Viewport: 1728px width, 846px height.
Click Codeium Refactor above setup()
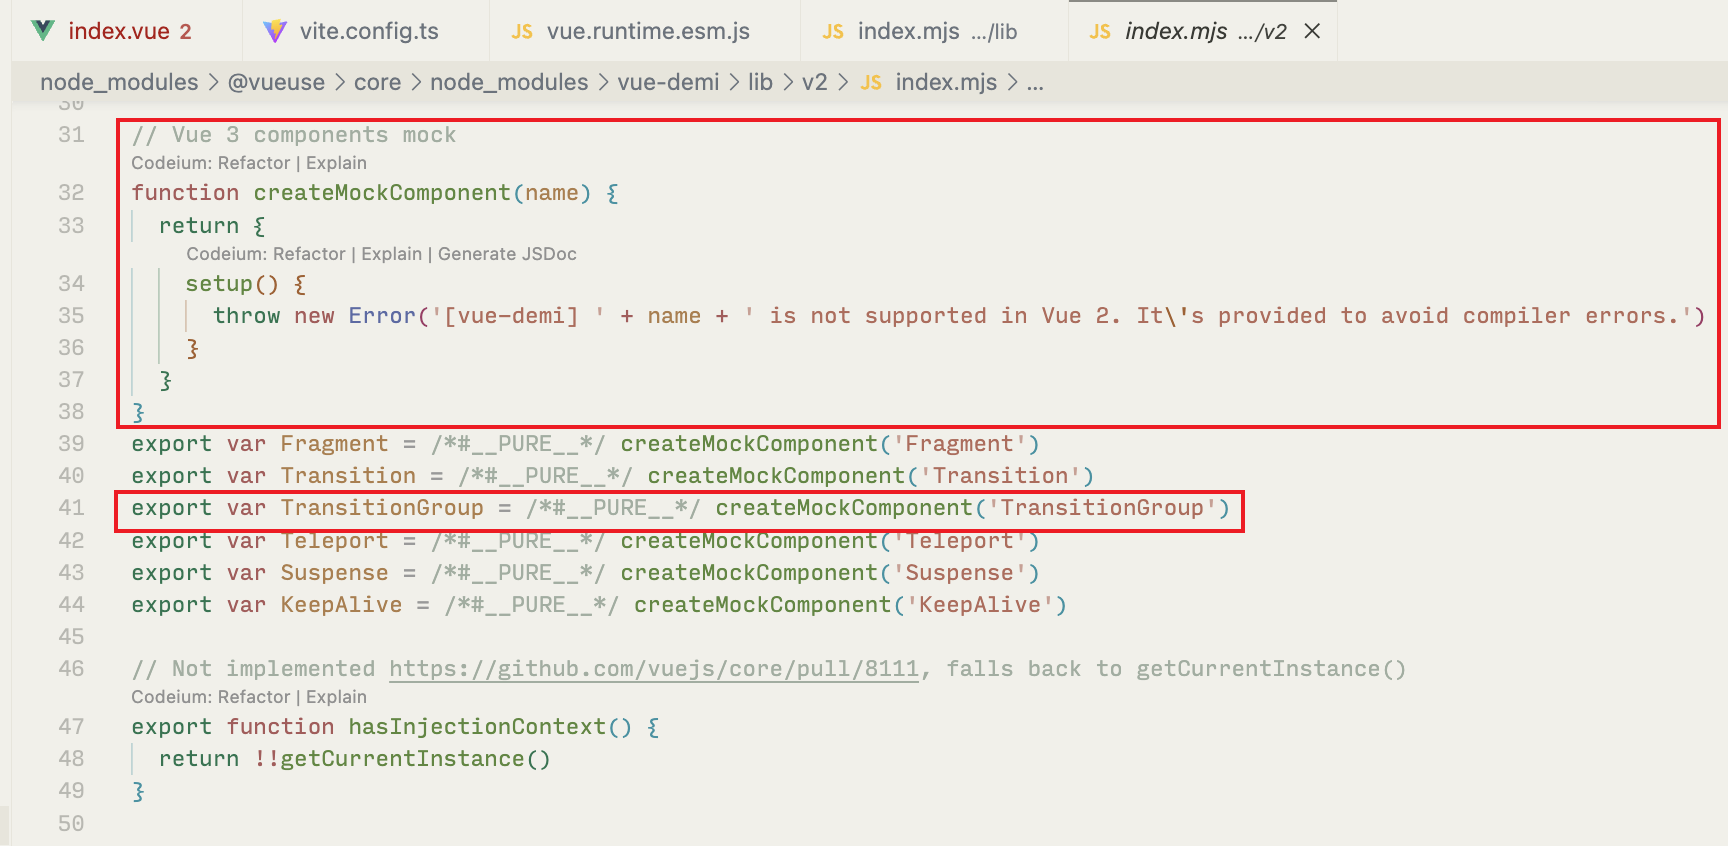[309, 254]
